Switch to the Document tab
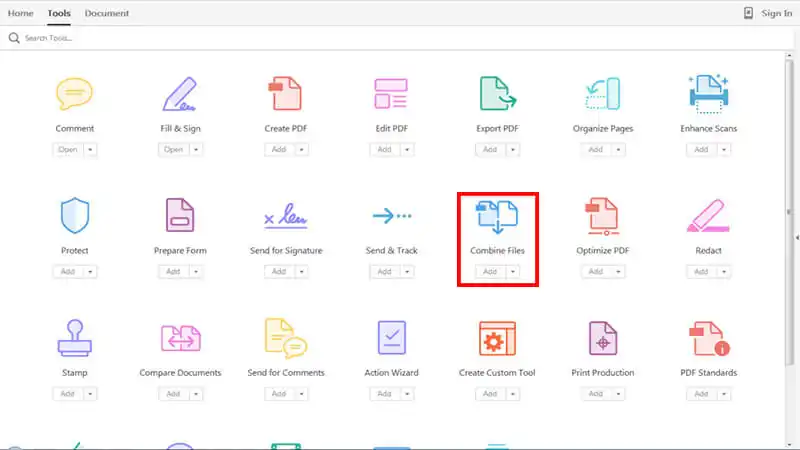 [106, 13]
